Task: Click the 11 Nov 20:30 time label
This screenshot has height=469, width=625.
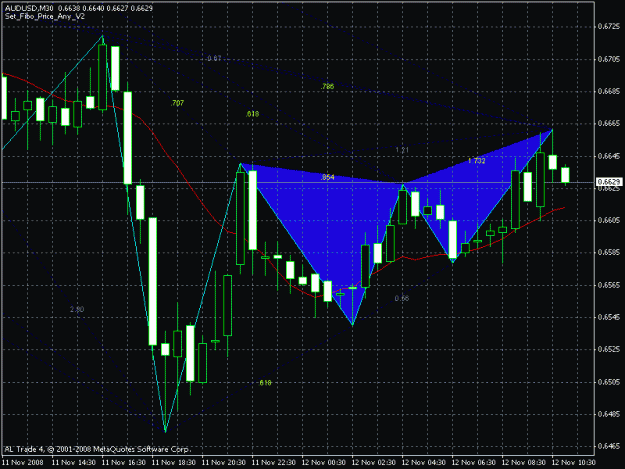Action: pos(224,462)
